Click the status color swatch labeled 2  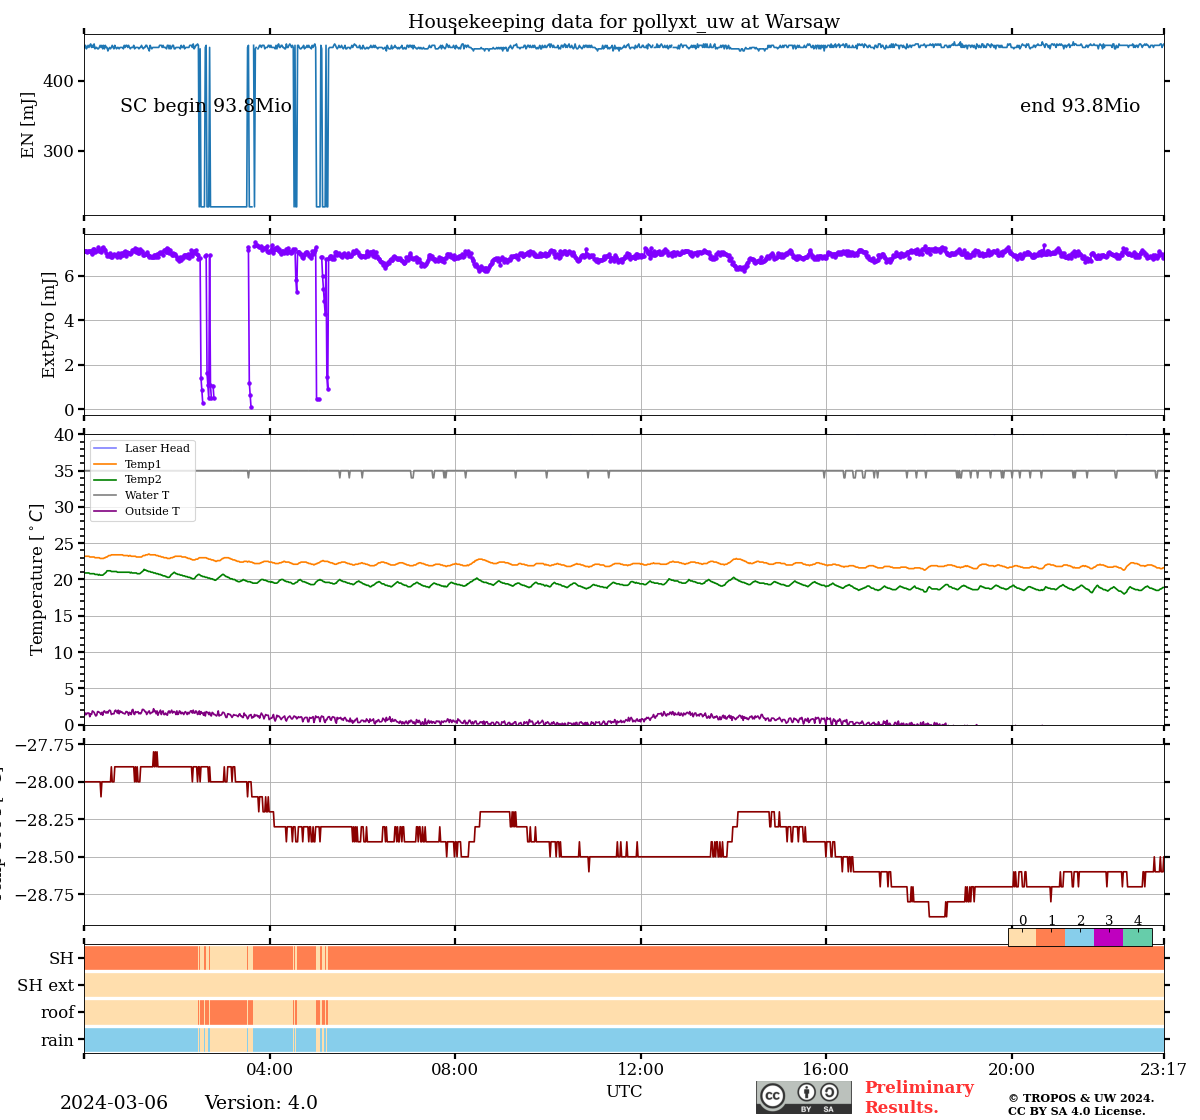[1080, 937]
